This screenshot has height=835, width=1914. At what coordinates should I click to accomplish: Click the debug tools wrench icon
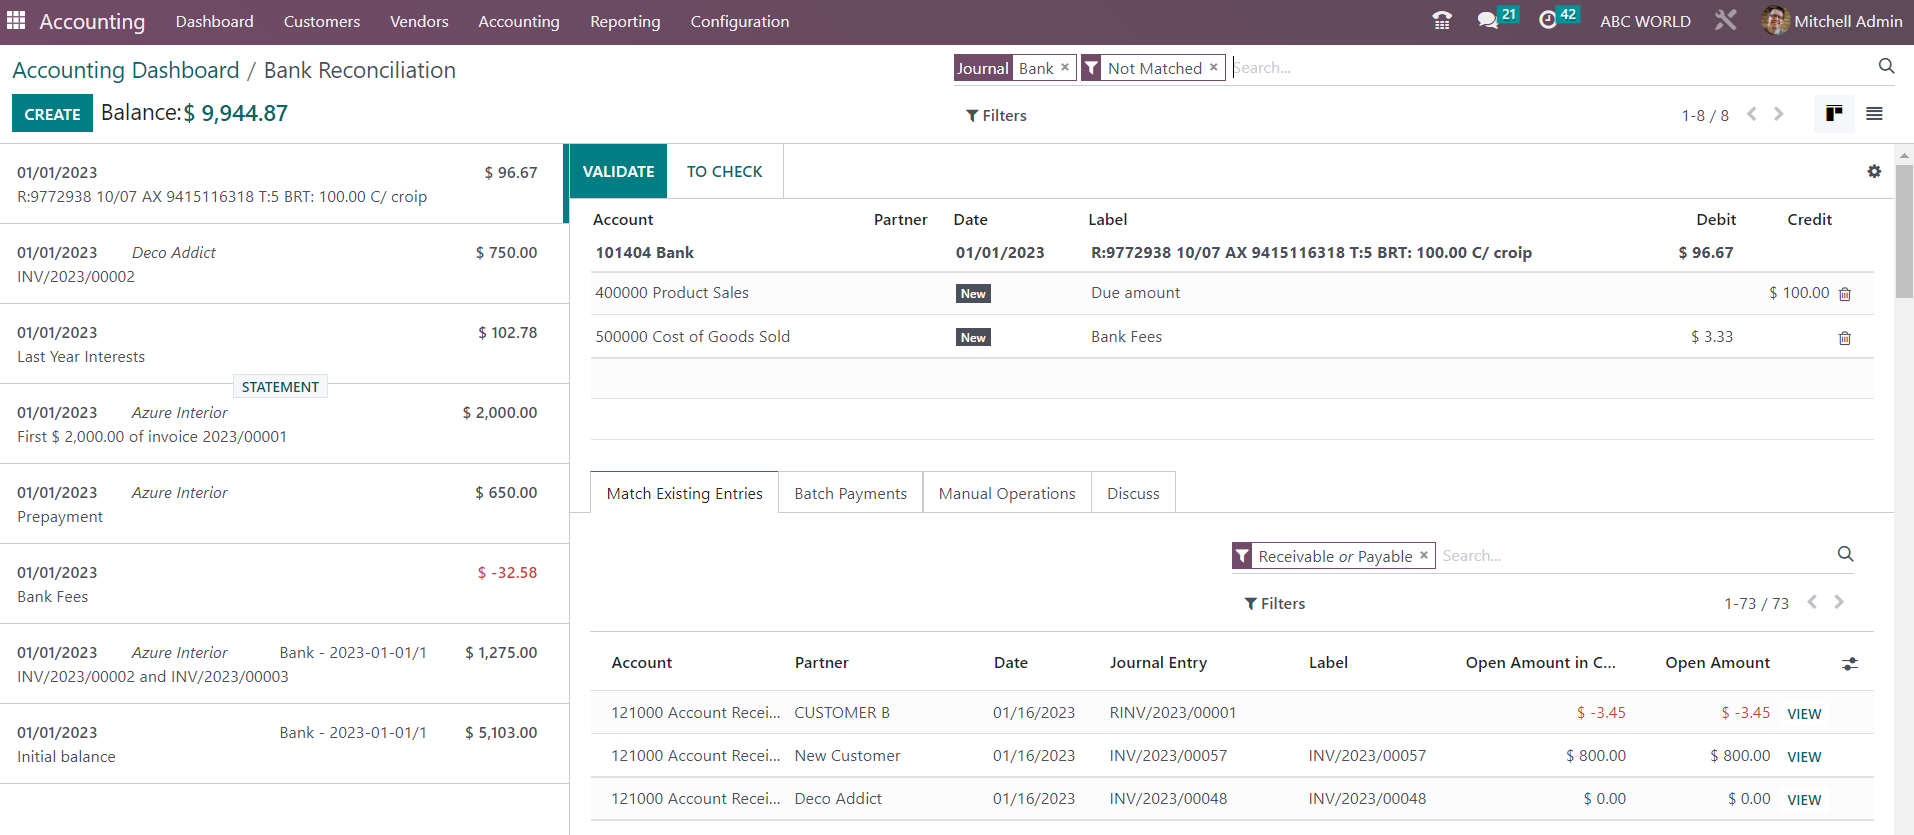[x=1726, y=21]
